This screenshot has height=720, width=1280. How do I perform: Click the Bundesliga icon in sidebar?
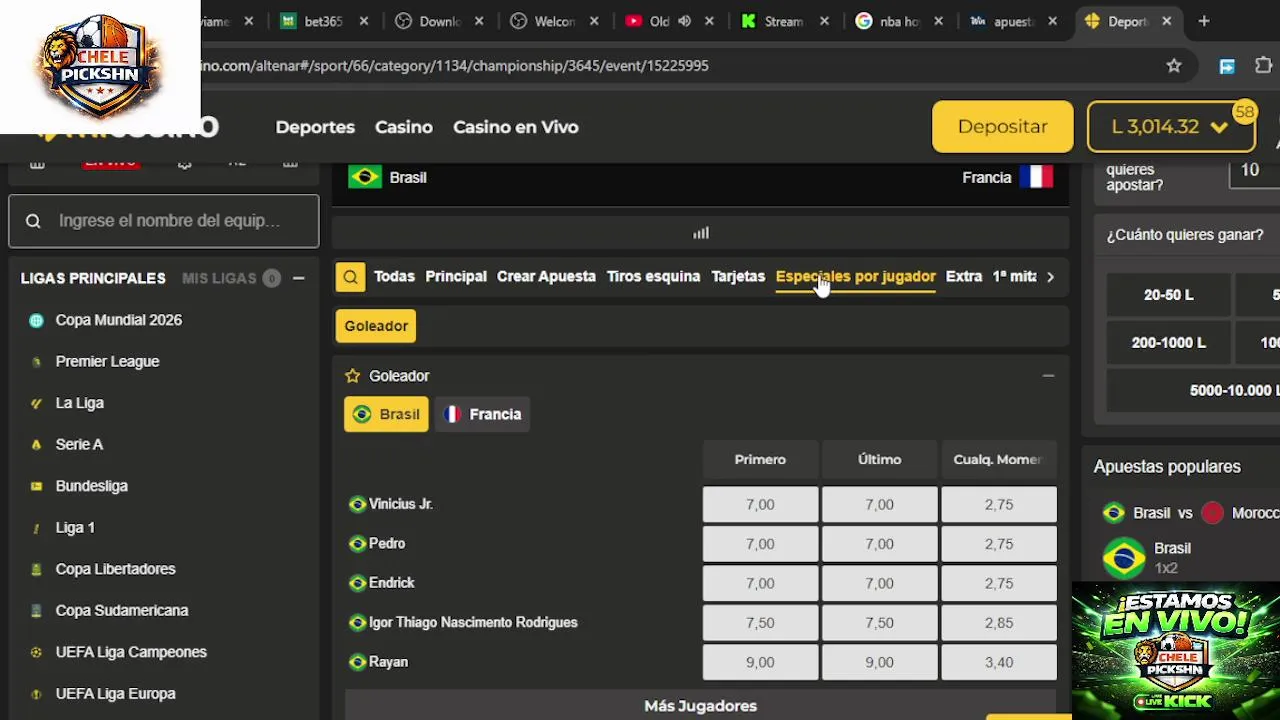pyautogui.click(x=37, y=486)
